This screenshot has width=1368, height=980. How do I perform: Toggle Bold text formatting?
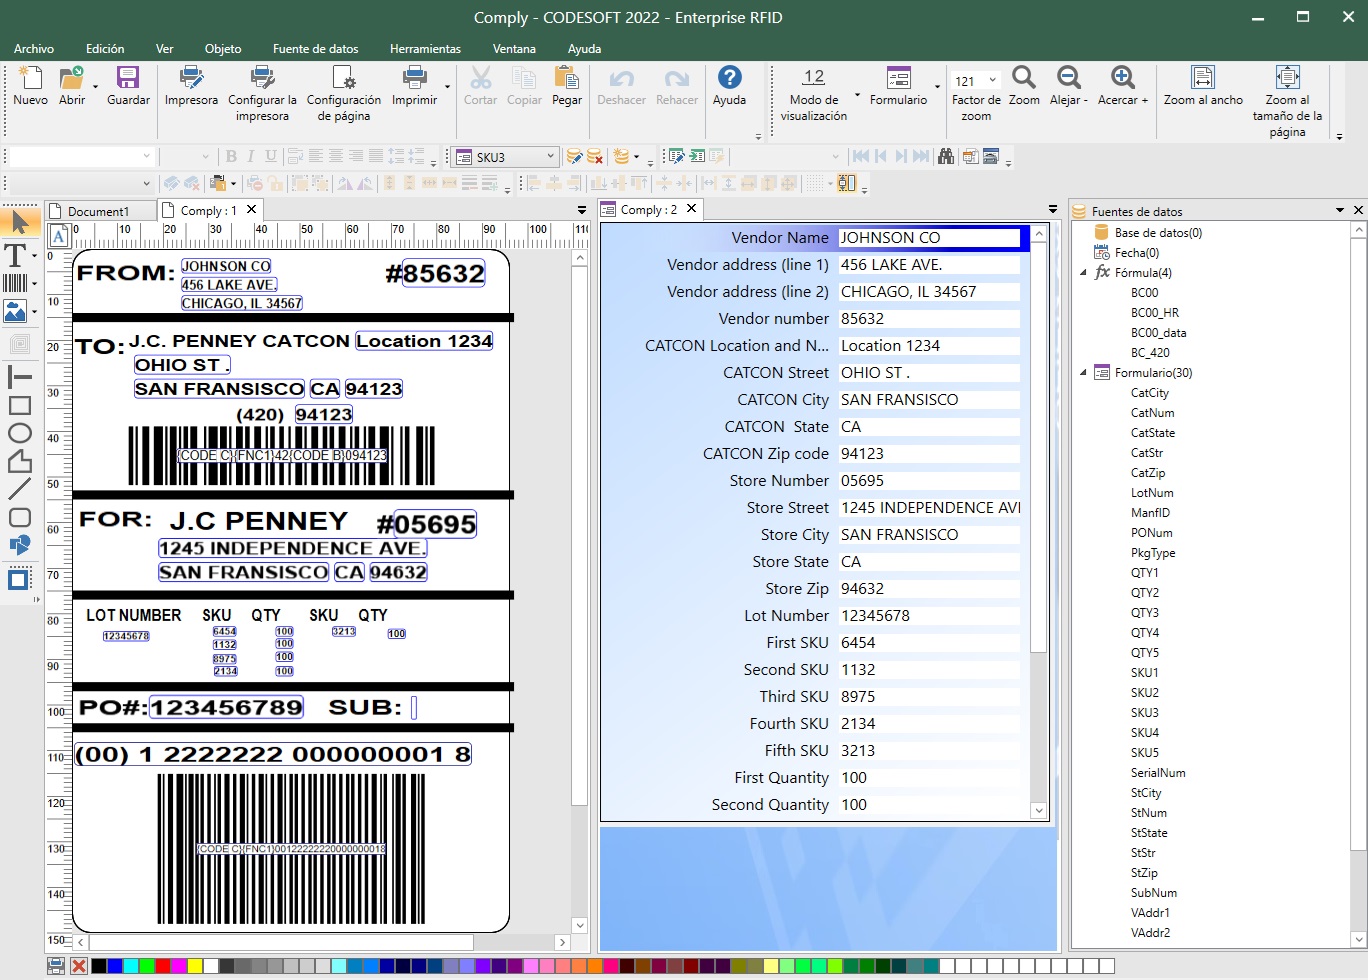click(231, 156)
